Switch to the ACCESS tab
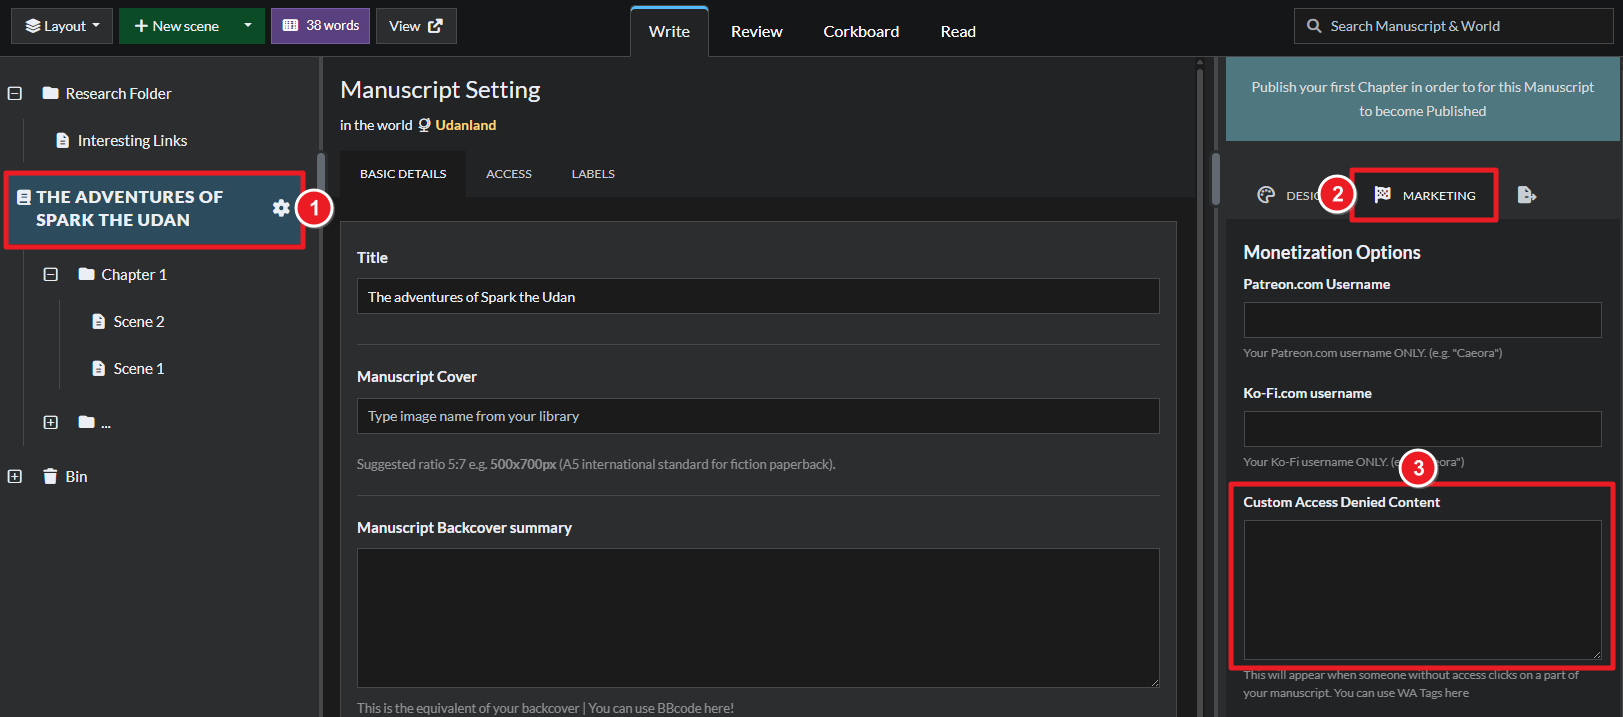 [509, 174]
